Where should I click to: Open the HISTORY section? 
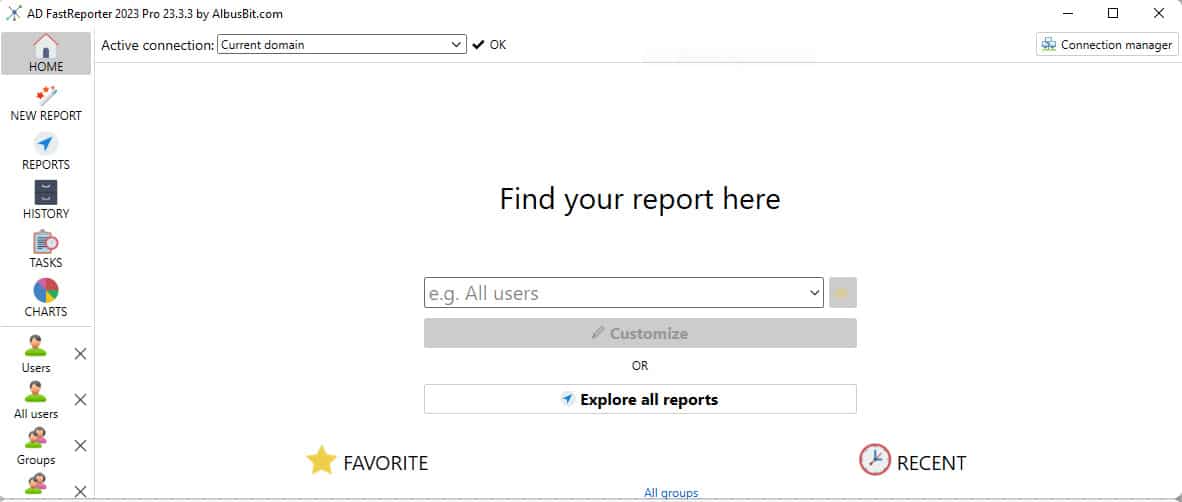coord(46,201)
